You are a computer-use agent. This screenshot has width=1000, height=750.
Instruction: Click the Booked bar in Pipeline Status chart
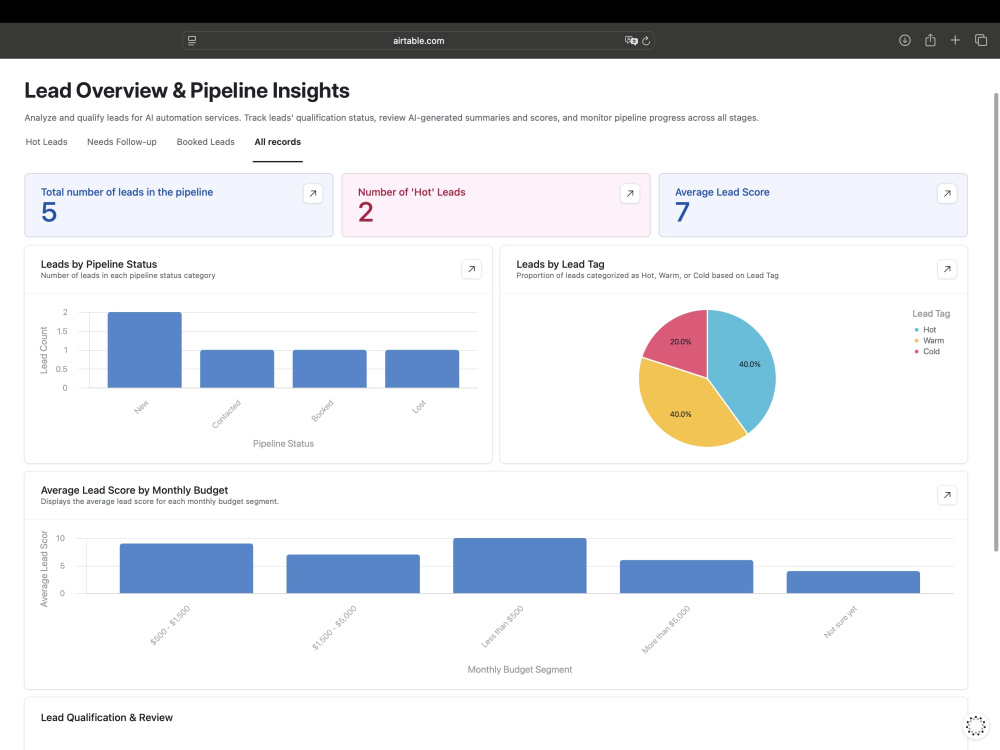pos(330,369)
